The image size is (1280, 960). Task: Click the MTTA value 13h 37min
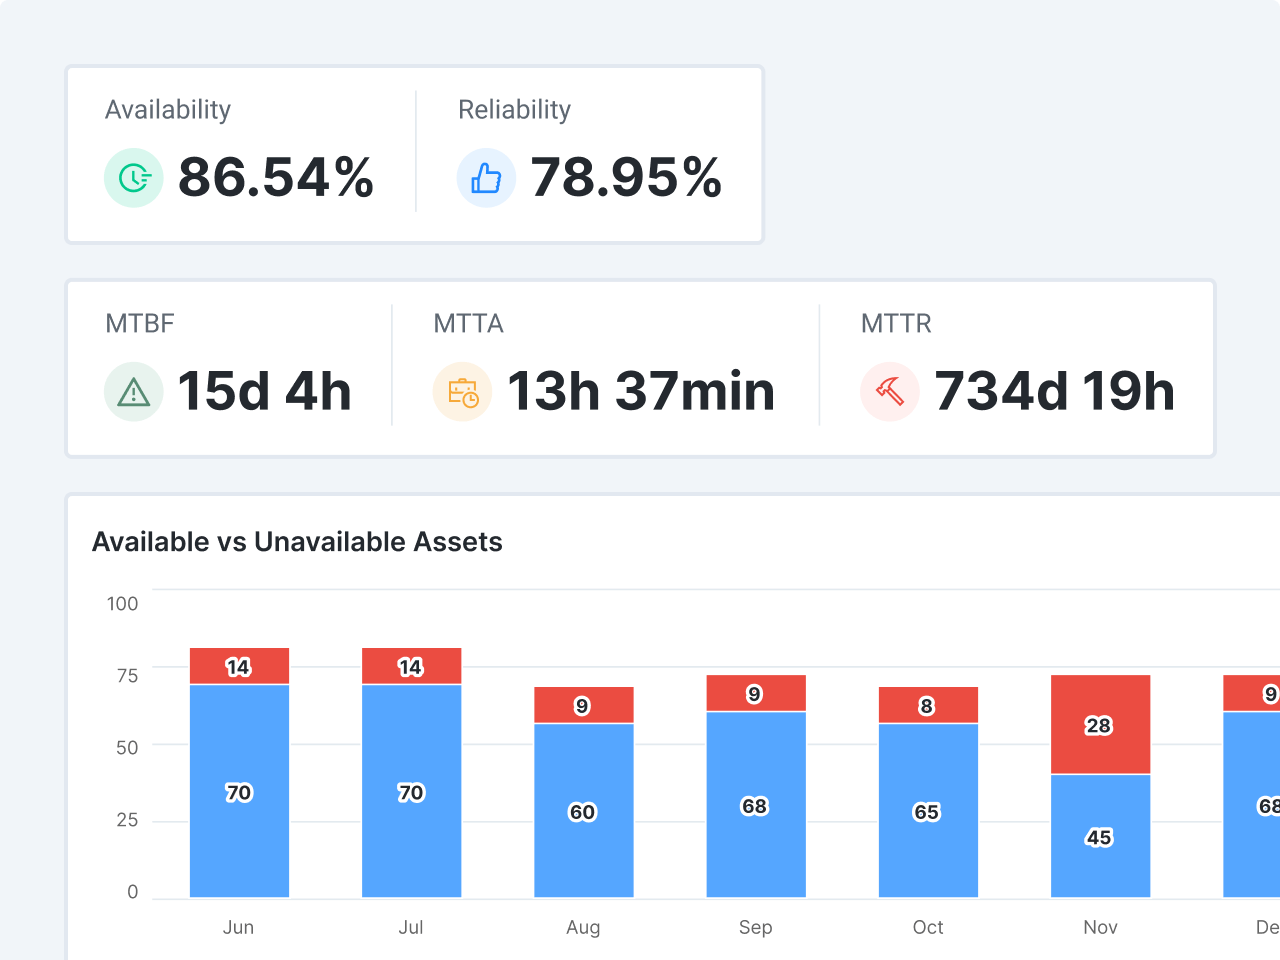(x=641, y=391)
